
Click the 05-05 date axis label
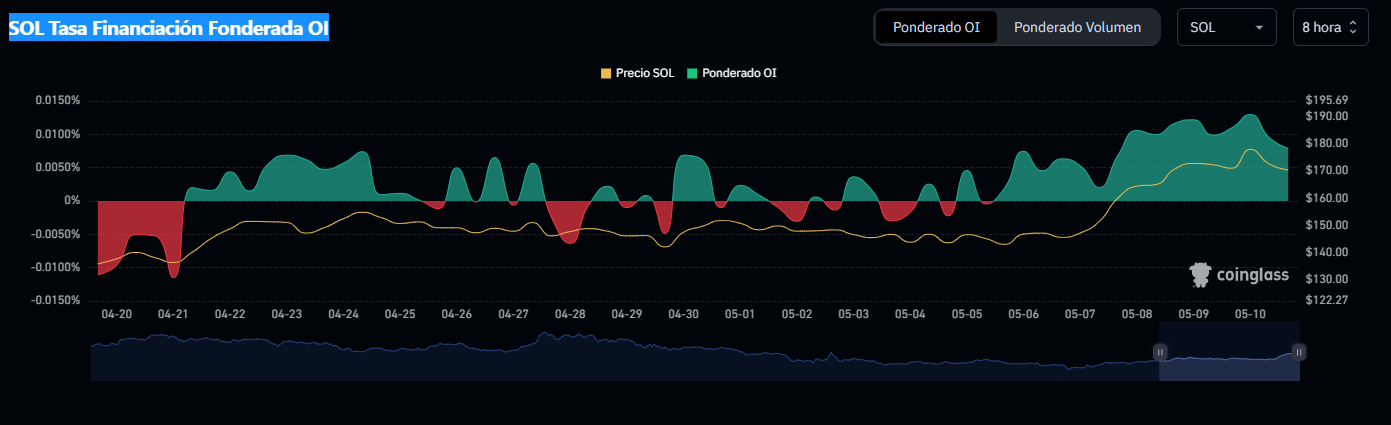point(967,314)
